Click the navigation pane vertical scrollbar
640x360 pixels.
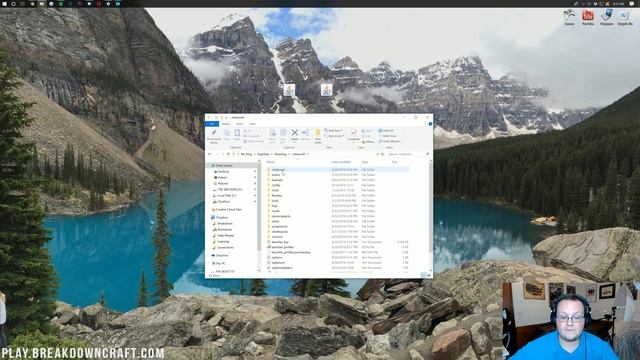point(259,206)
